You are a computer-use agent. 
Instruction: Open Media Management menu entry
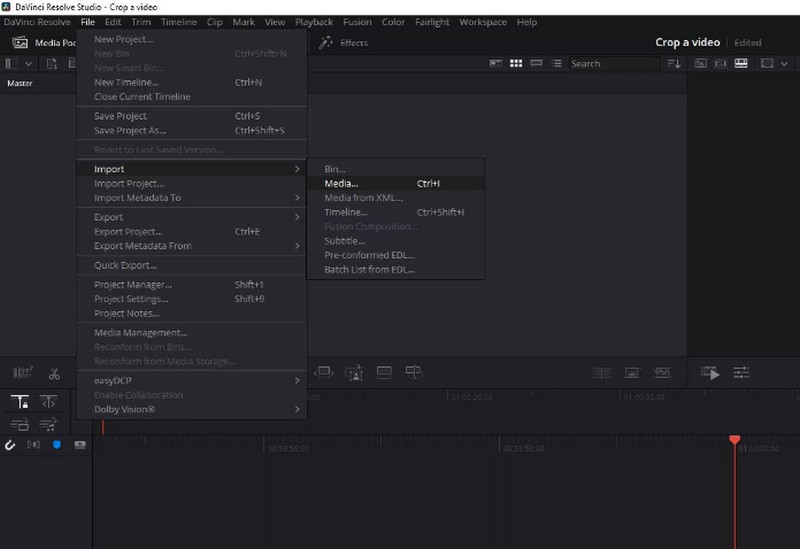coord(192,333)
